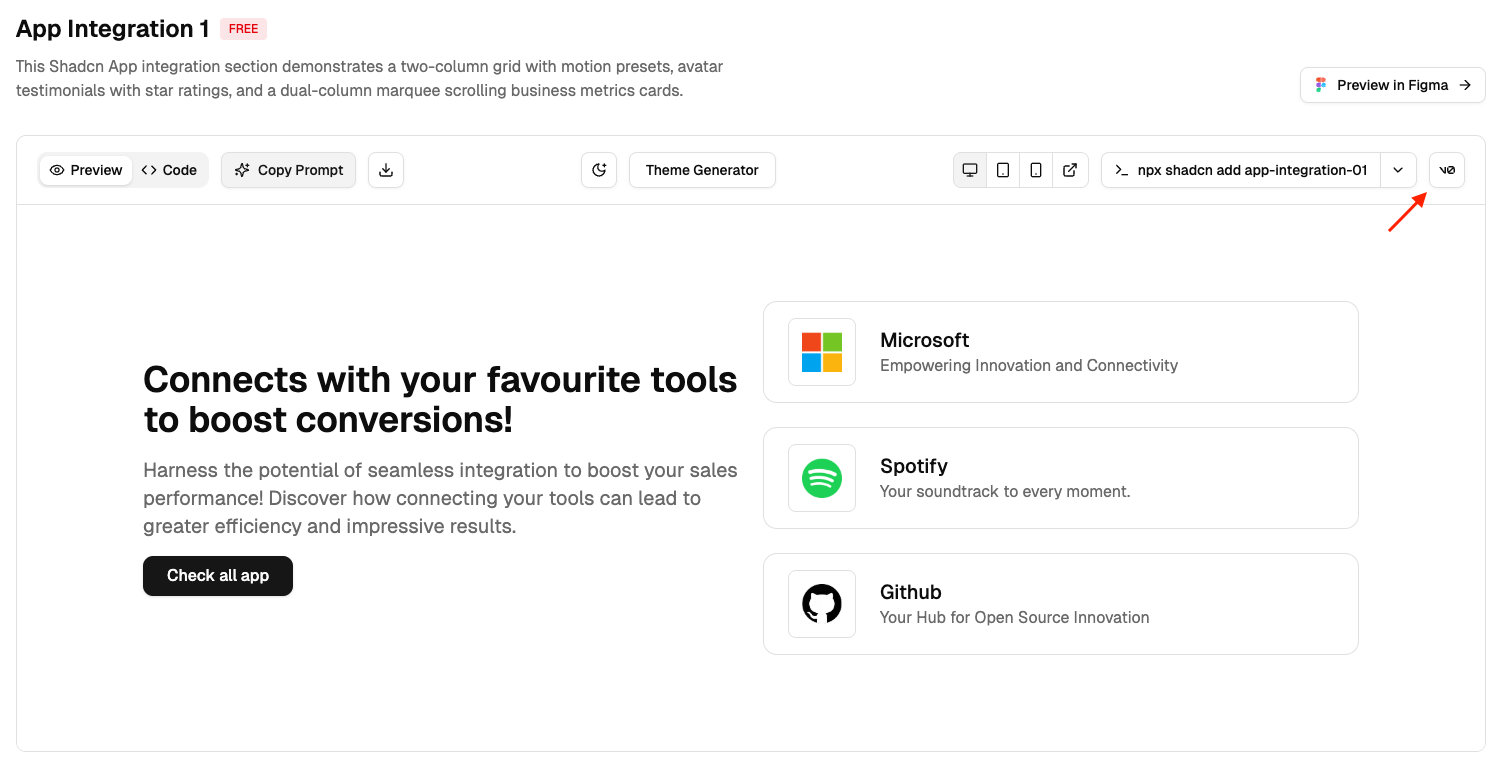Viewport: 1504px width, 773px height.
Task: Copy the npx shadcn add command
Action: pos(1241,170)
